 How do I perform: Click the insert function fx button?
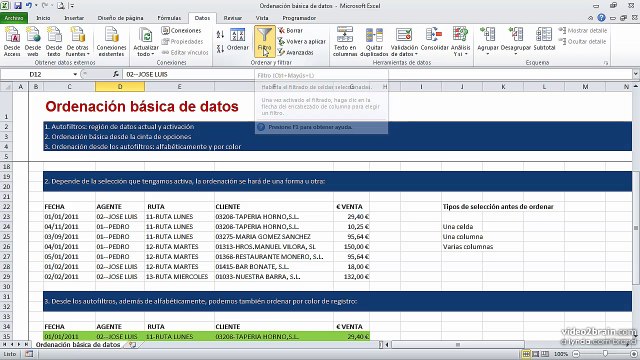(116, 74)
